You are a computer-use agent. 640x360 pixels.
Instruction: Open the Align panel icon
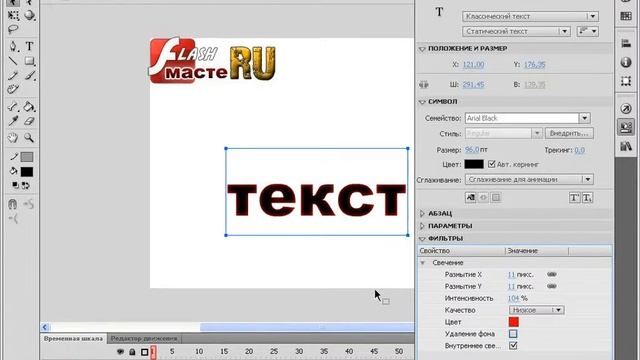[x=626, y=43]
